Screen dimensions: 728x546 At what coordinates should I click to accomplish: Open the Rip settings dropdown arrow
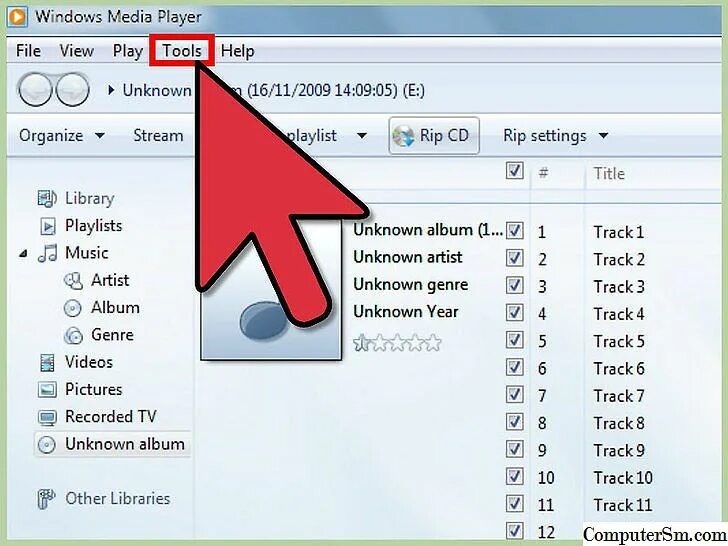pyautogui.click(x=603, y=136)
